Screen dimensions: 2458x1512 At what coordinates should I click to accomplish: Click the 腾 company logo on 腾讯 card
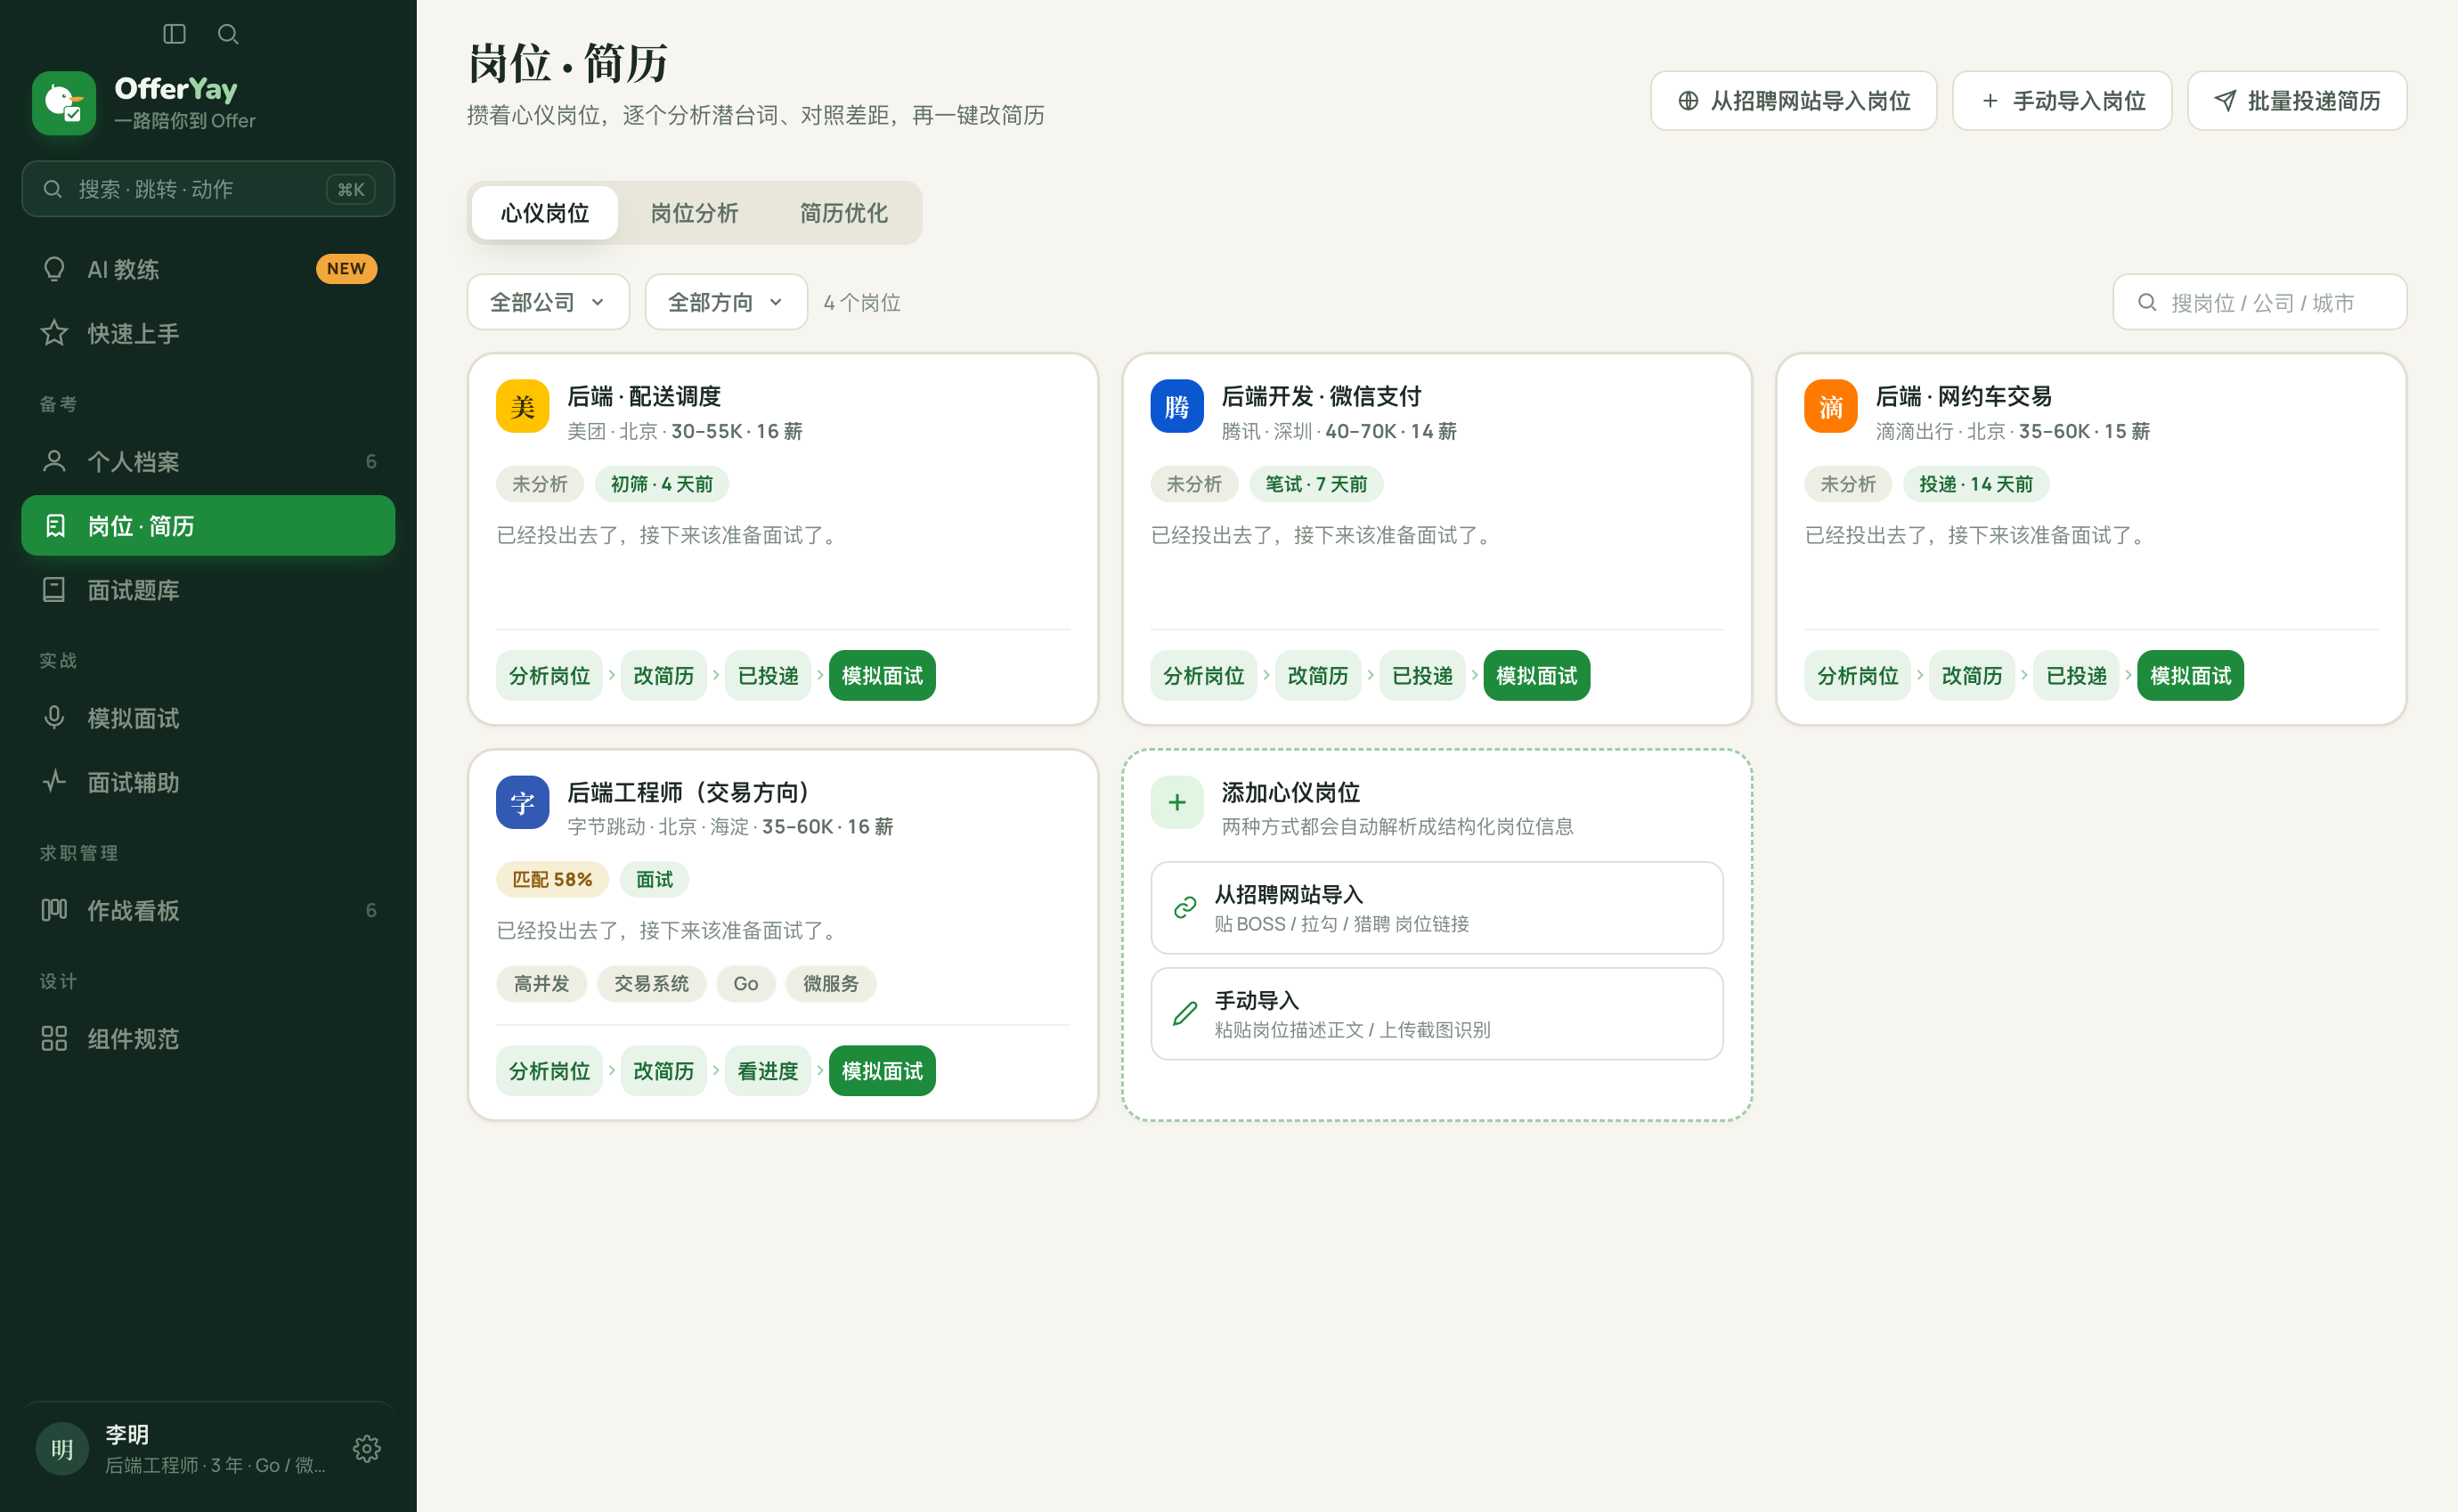pos(1176,406)
